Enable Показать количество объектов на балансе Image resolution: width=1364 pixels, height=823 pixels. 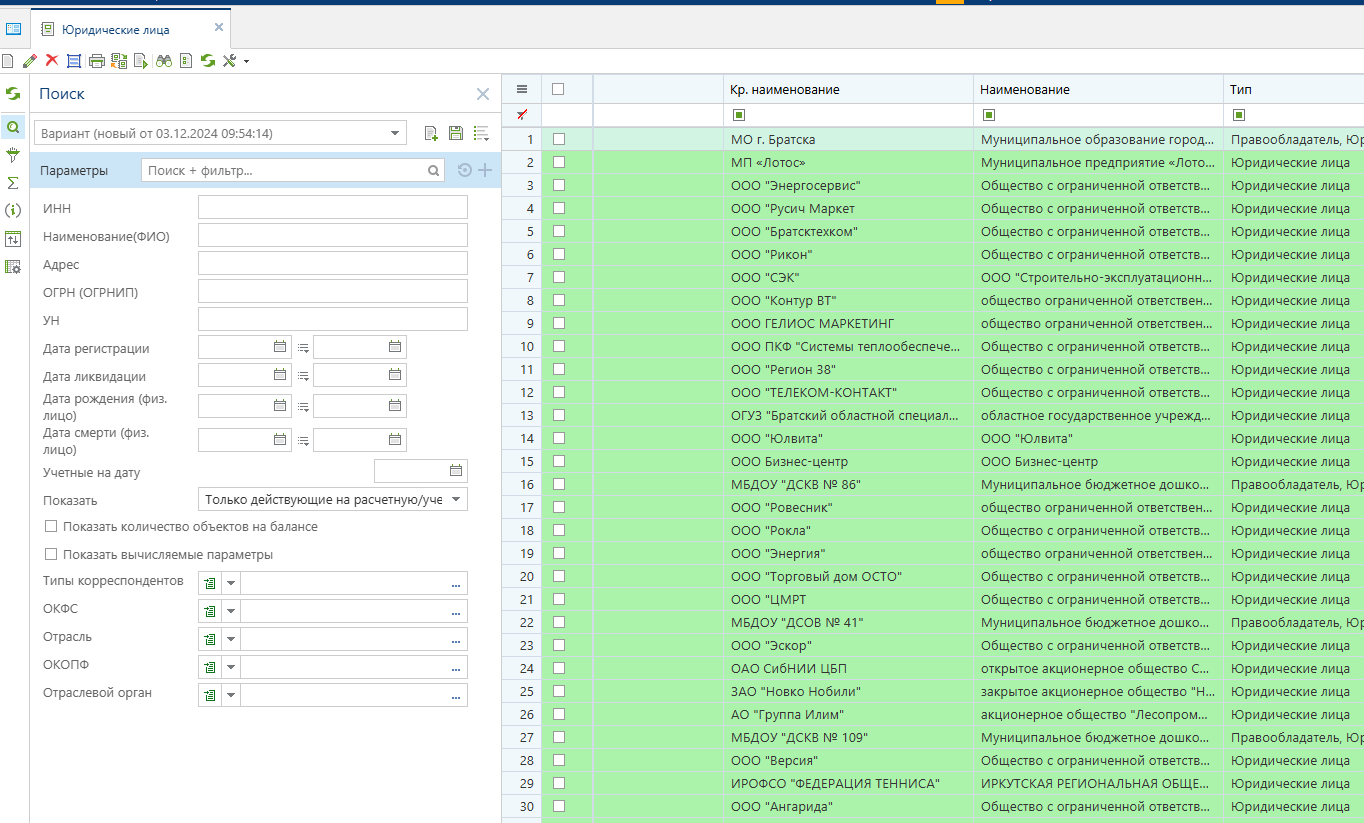(x=51, y=526)
